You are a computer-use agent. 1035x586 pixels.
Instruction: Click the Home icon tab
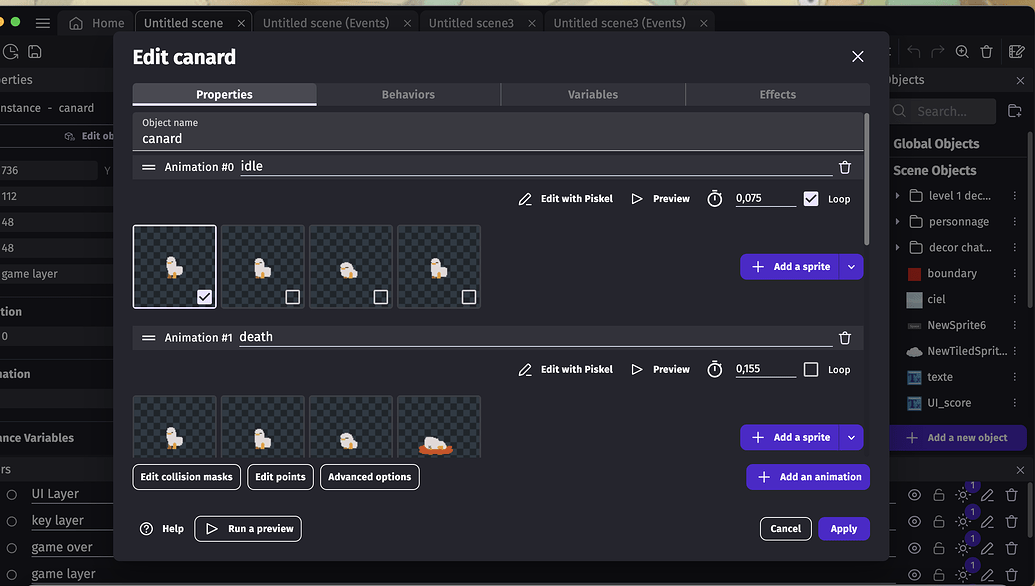[x=96, y=23]
